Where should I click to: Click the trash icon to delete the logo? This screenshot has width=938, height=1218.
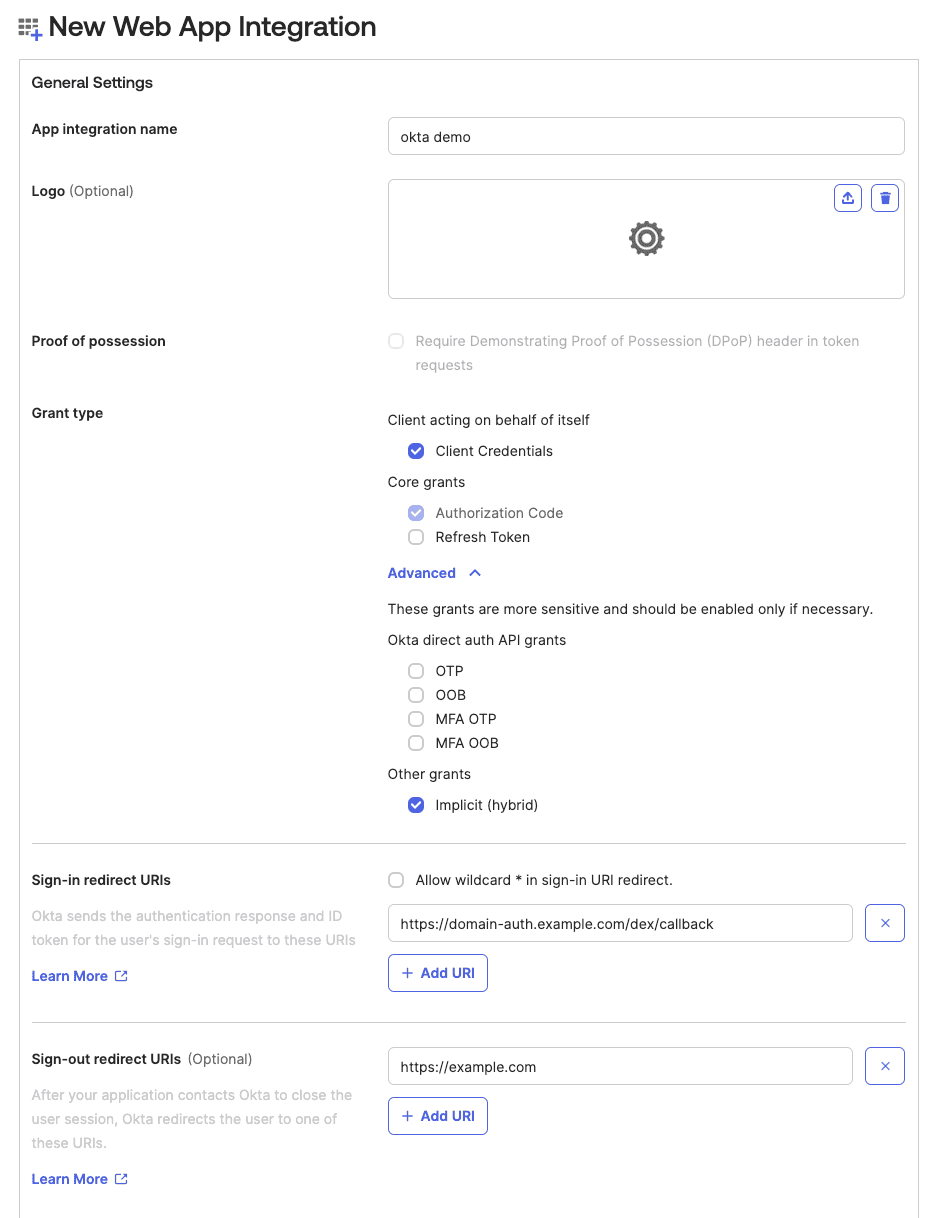884,197
